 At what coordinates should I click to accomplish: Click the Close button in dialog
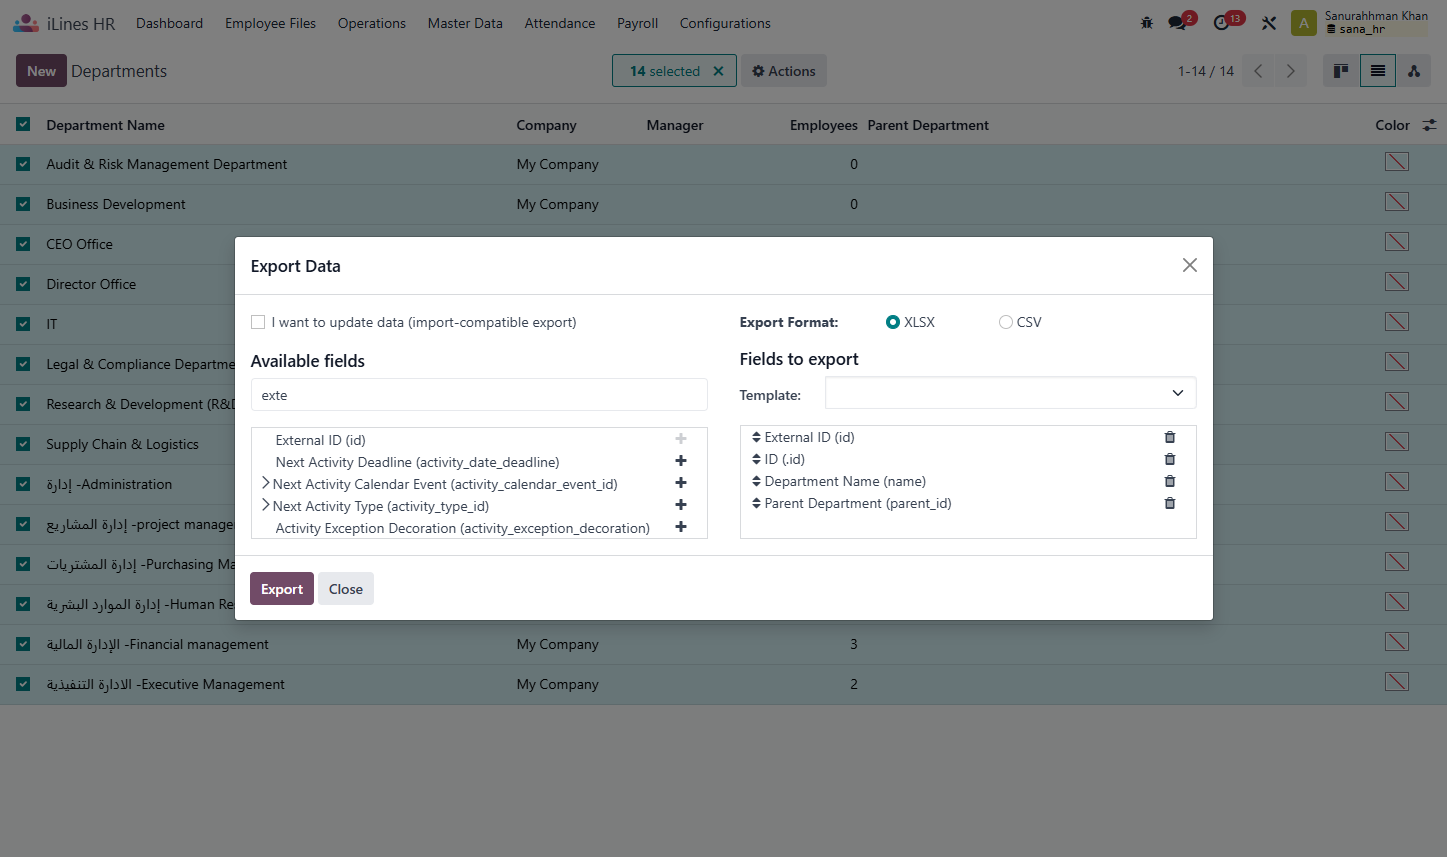click(346, 589)
